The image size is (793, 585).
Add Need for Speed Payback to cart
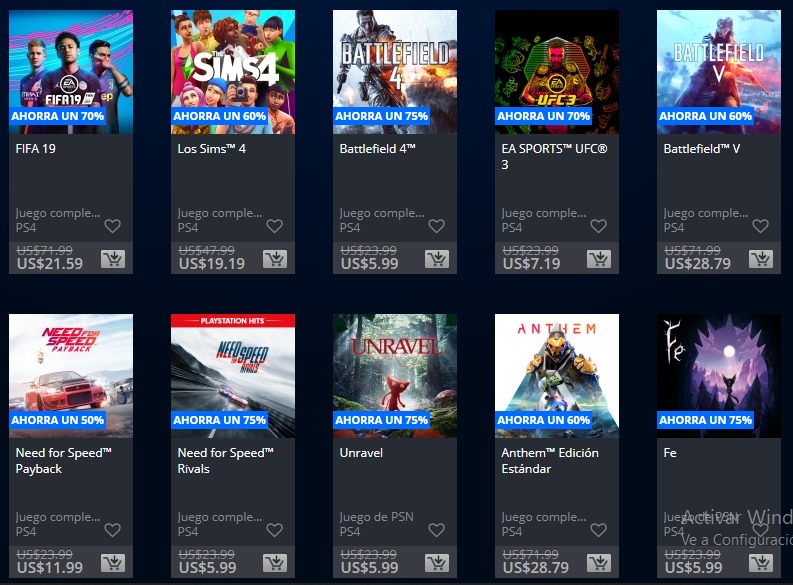[113, 563]
